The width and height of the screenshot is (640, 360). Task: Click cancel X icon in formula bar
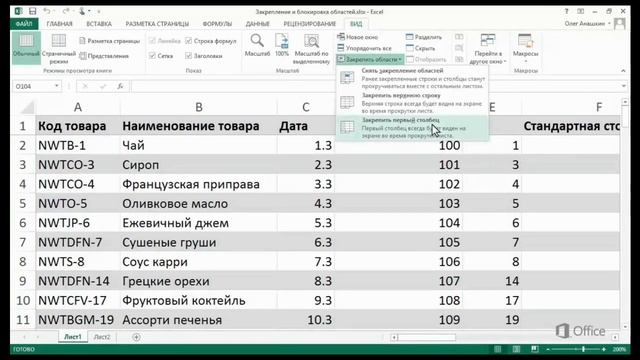pos(85,86)
